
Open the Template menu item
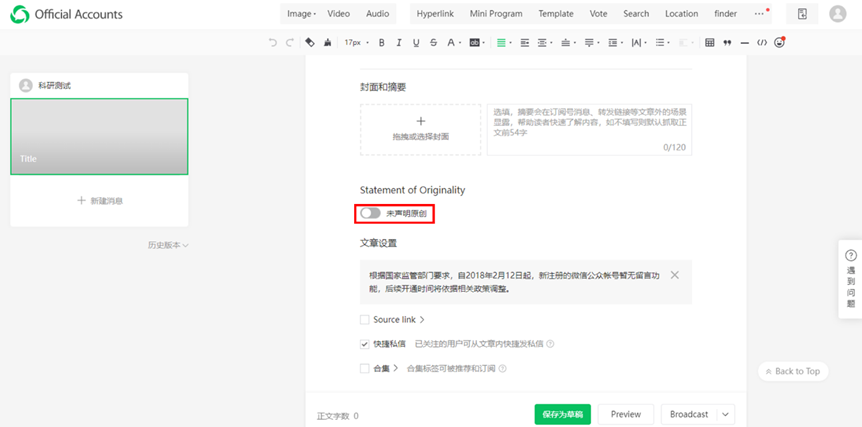(556, 14)
